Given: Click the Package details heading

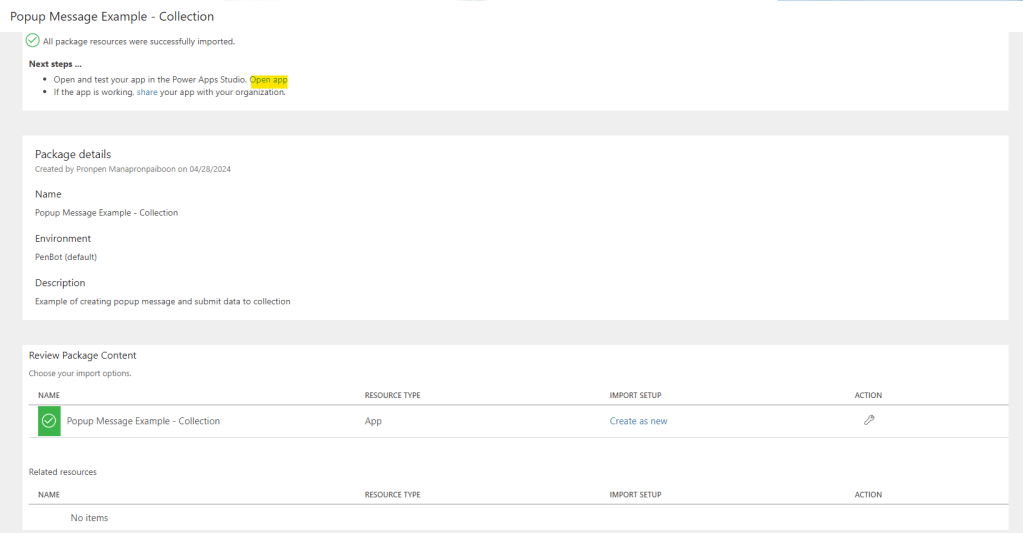Looking at the screenshot, I should tap(73, 154).
